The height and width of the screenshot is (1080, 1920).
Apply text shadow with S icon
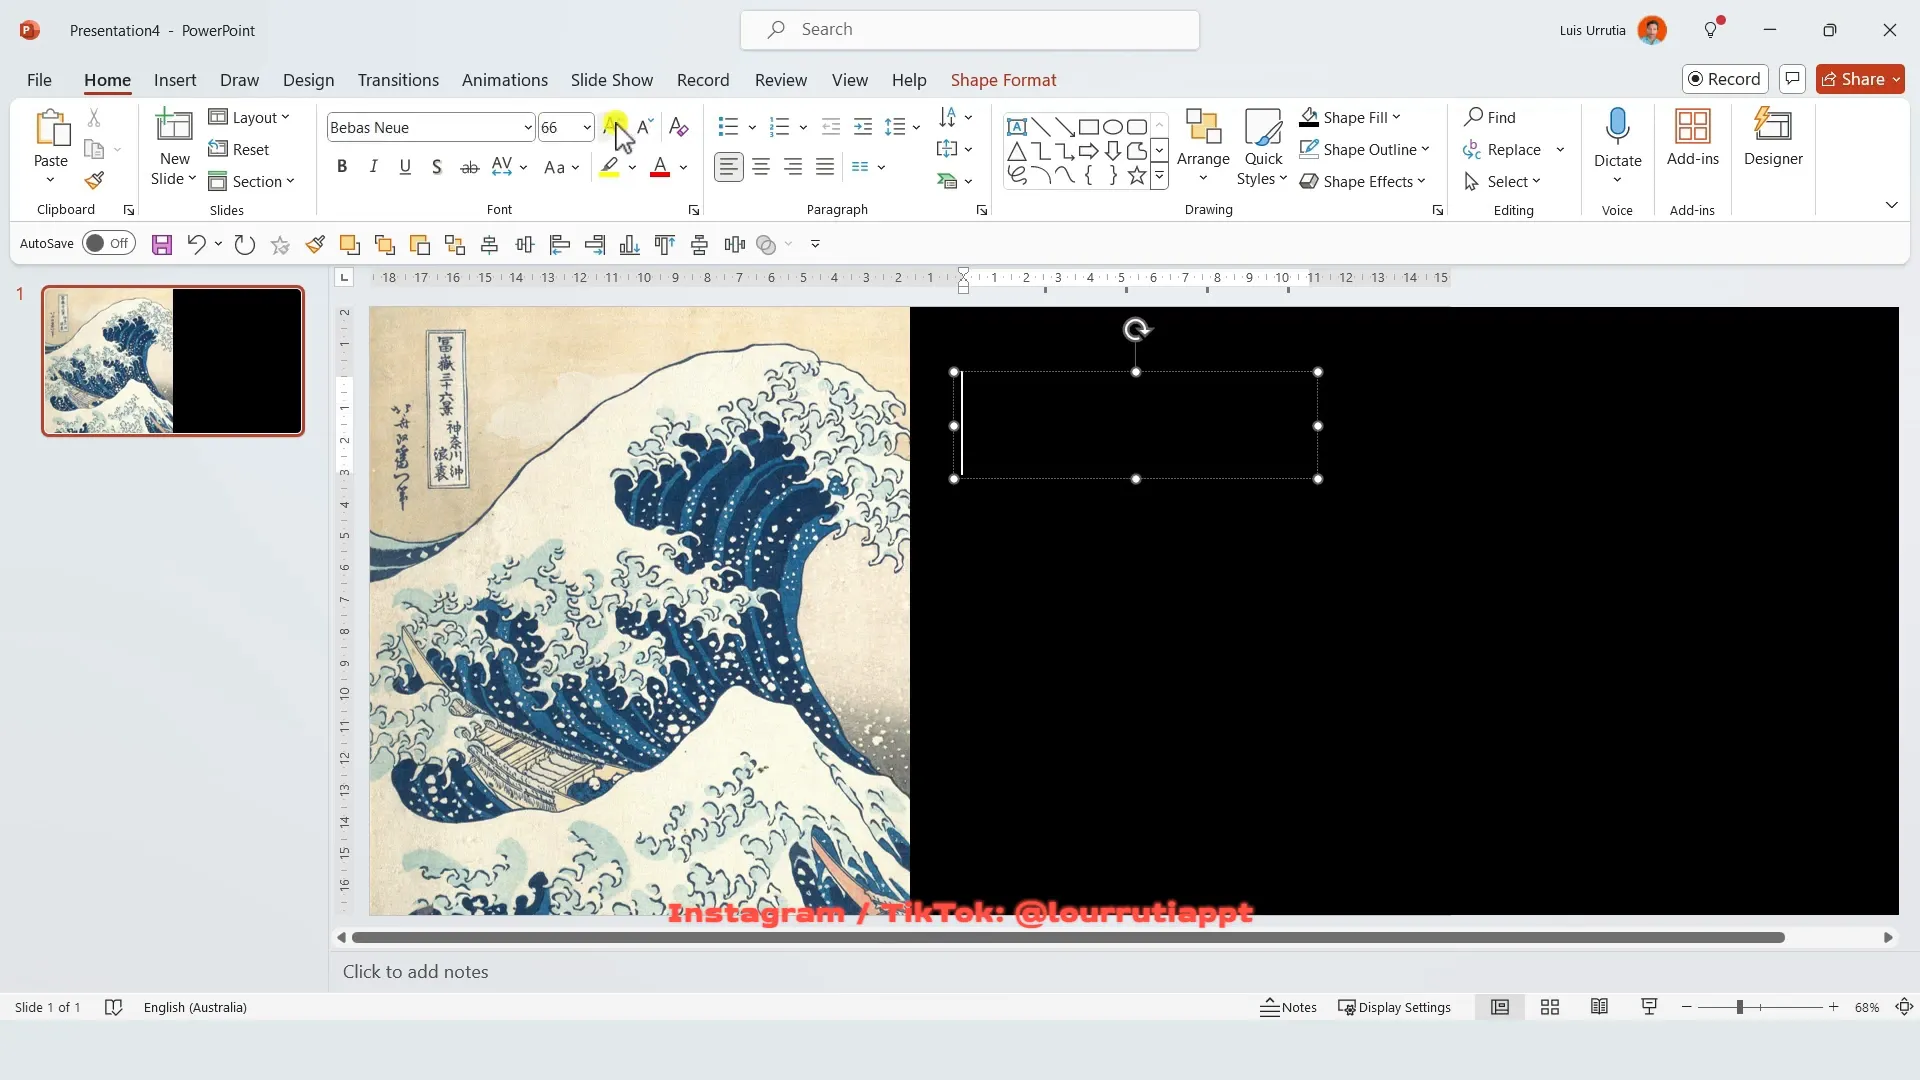point(437,167)
